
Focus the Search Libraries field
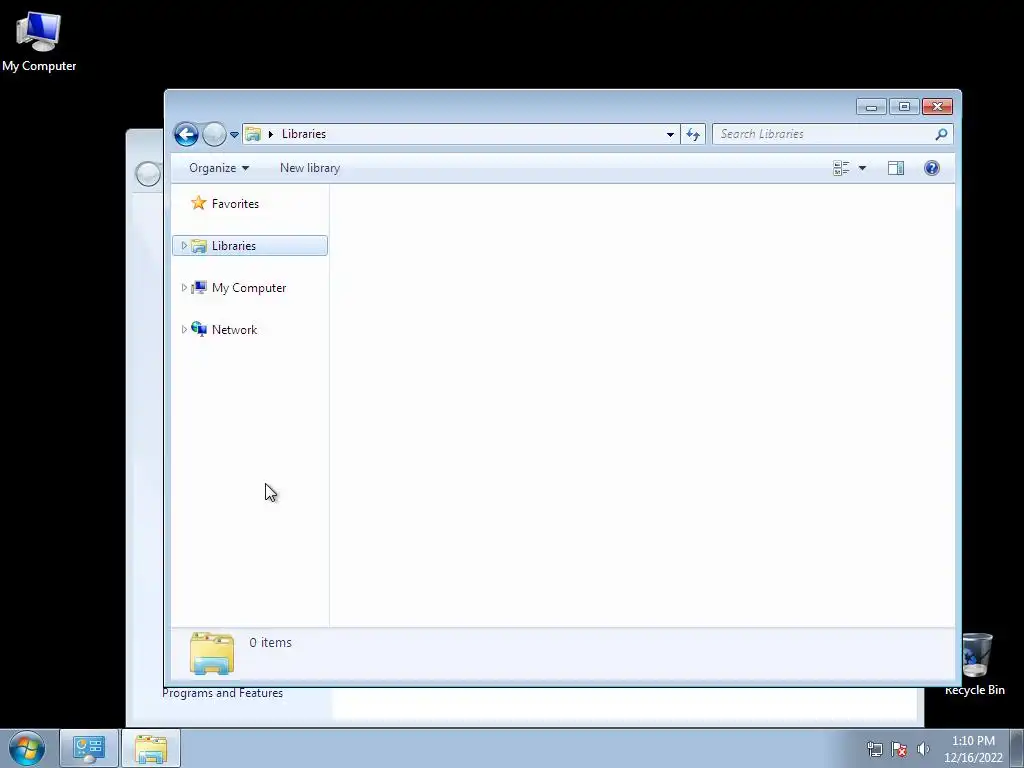coord(833,134)
